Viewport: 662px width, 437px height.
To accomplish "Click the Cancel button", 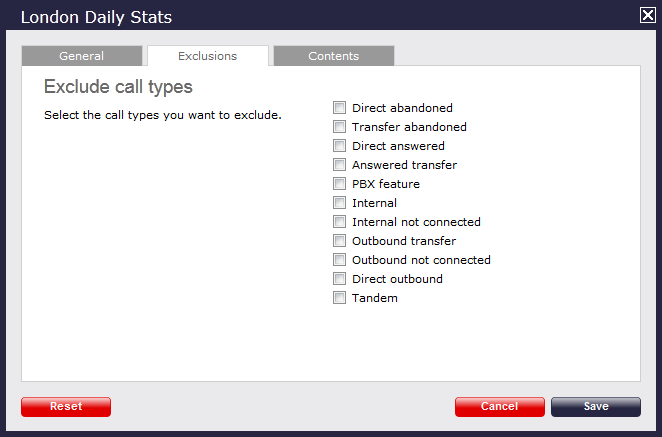I will point(499,407).
